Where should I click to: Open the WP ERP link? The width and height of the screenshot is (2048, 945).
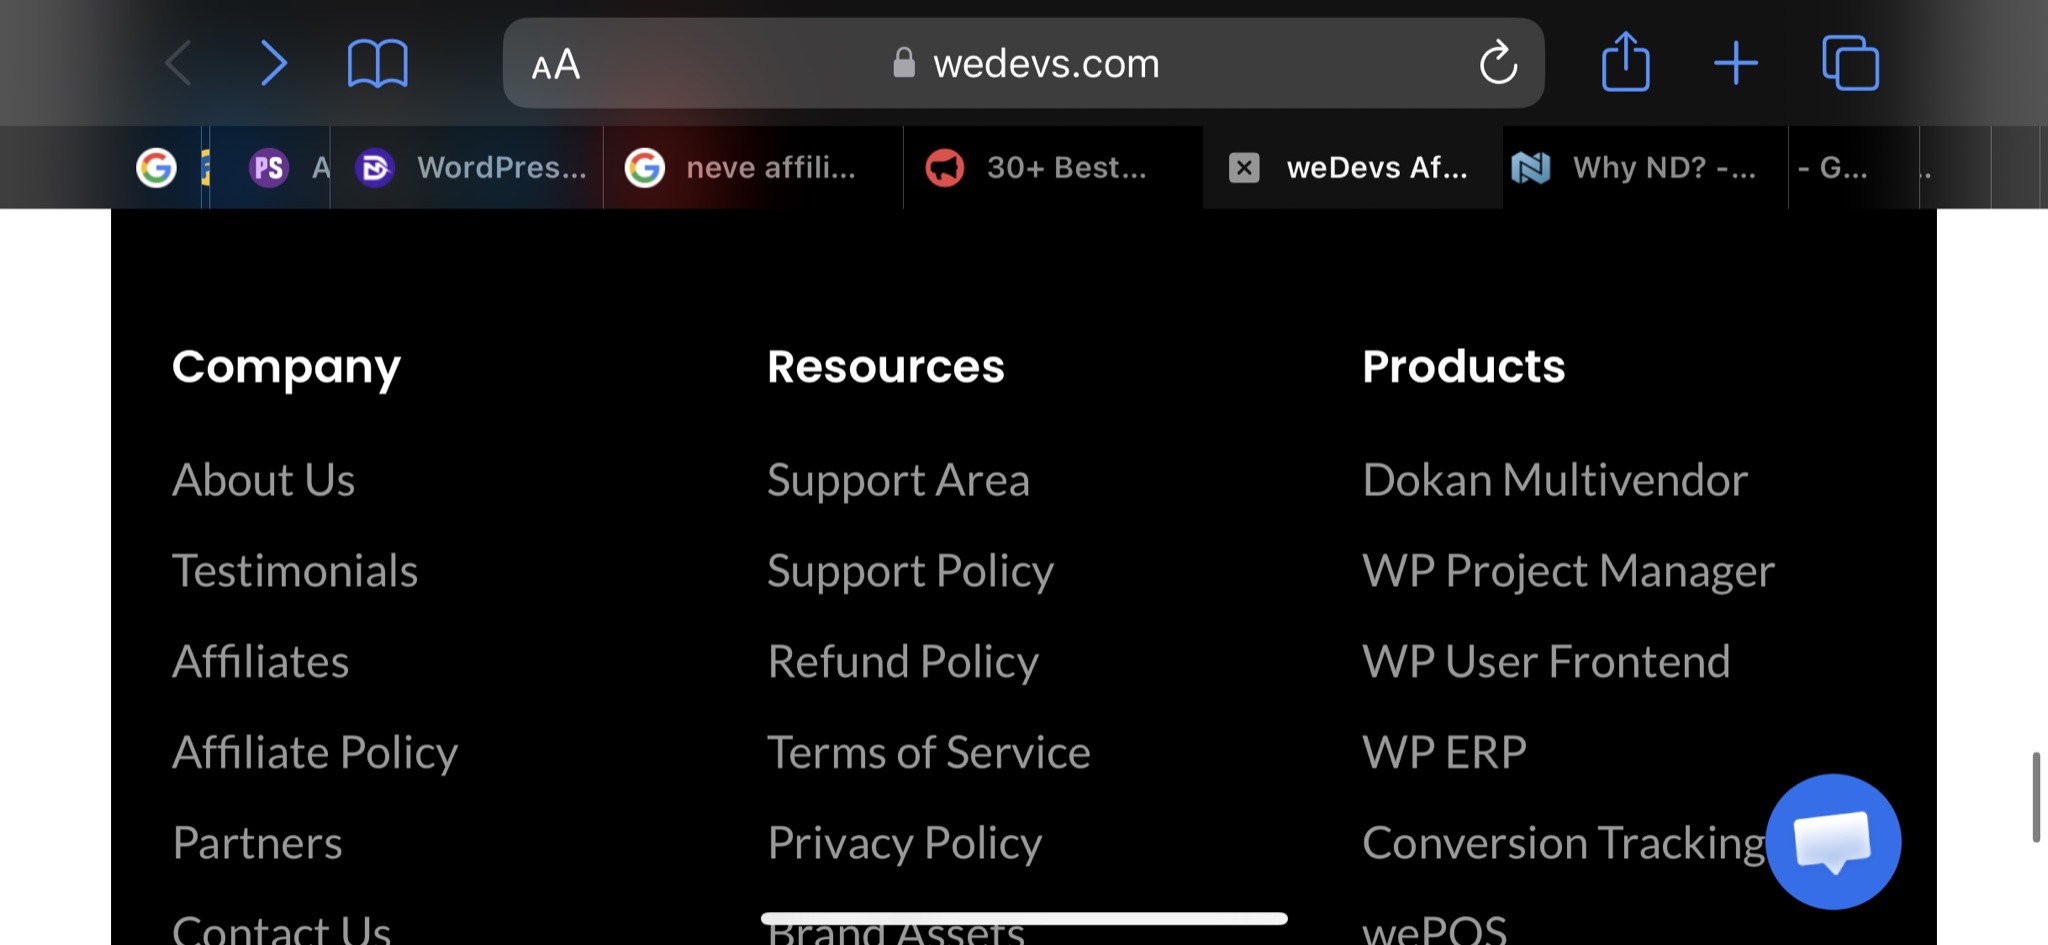point(1444,752)
